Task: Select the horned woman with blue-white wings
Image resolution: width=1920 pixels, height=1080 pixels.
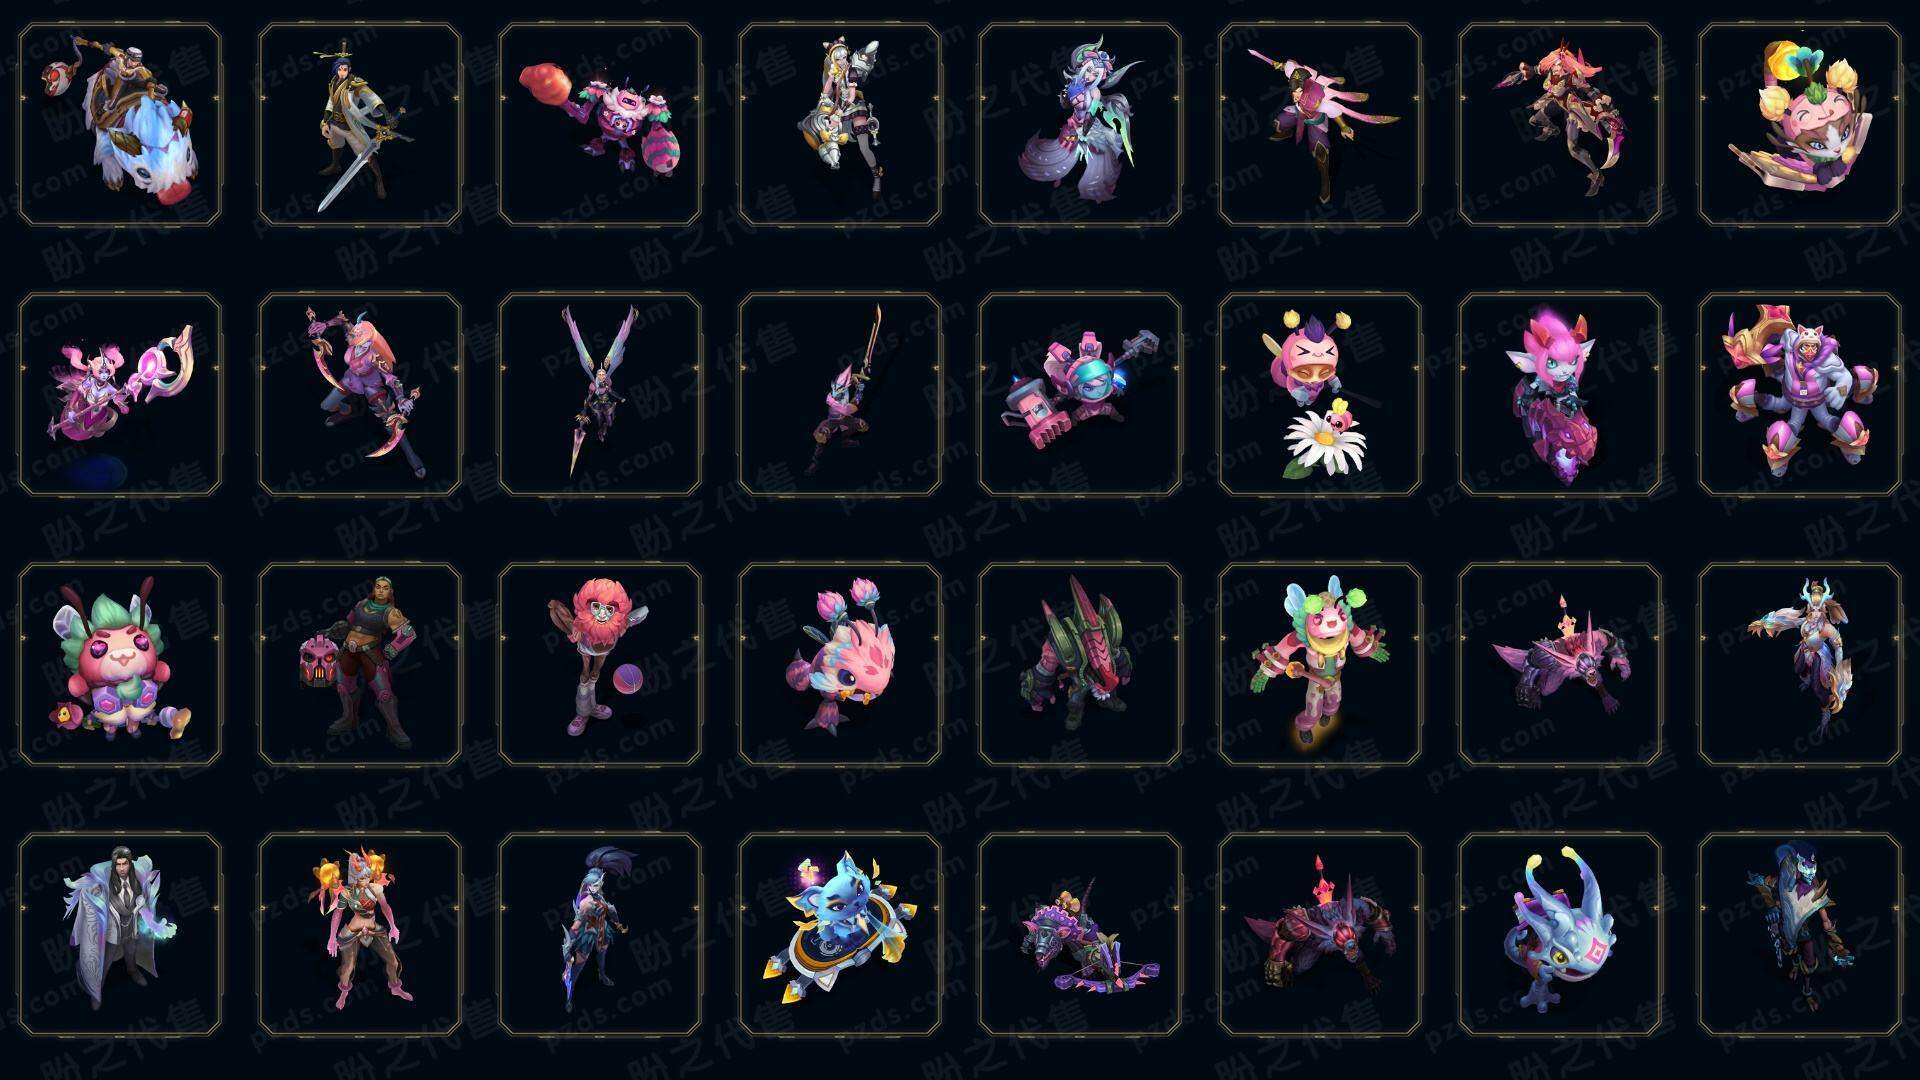Action: coord(1800,664)
